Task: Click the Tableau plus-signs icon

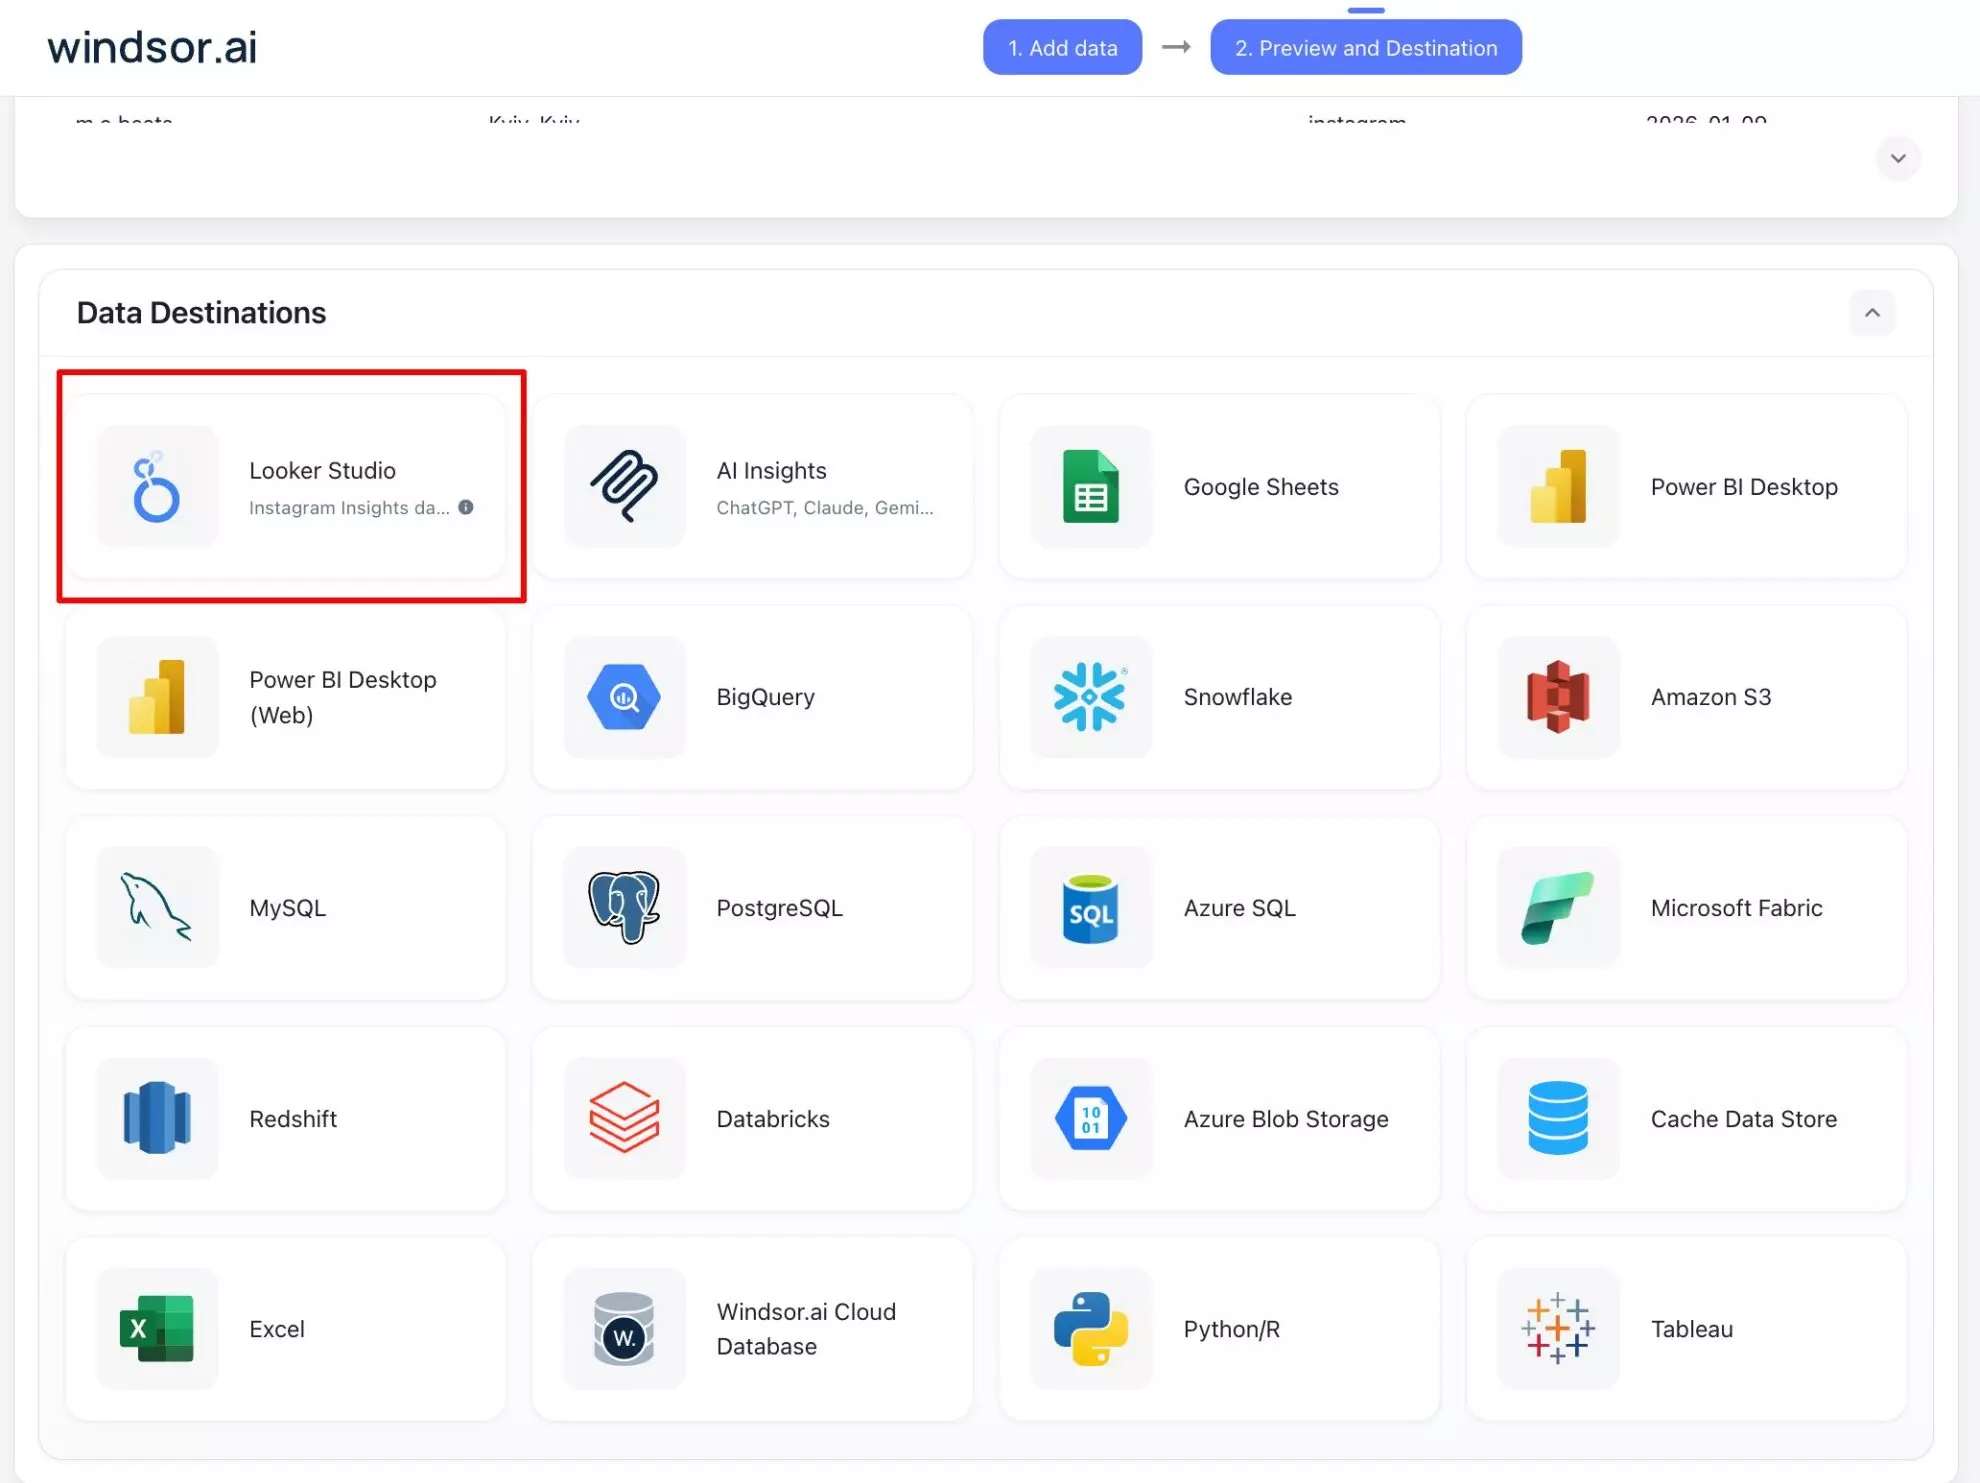Action: [x=1557, y=1329]
